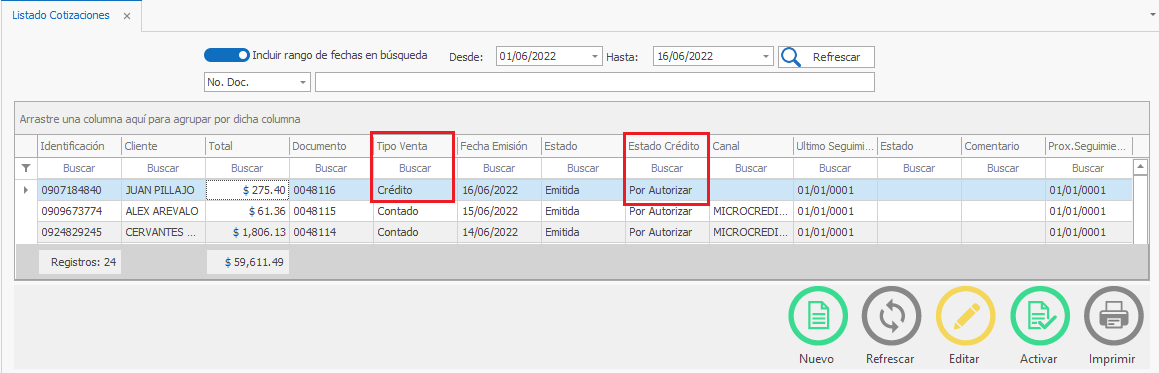Viewport: 1159px width, 373px height.
Task: Open the Desde date dropdown
Action: coord(596,56)
